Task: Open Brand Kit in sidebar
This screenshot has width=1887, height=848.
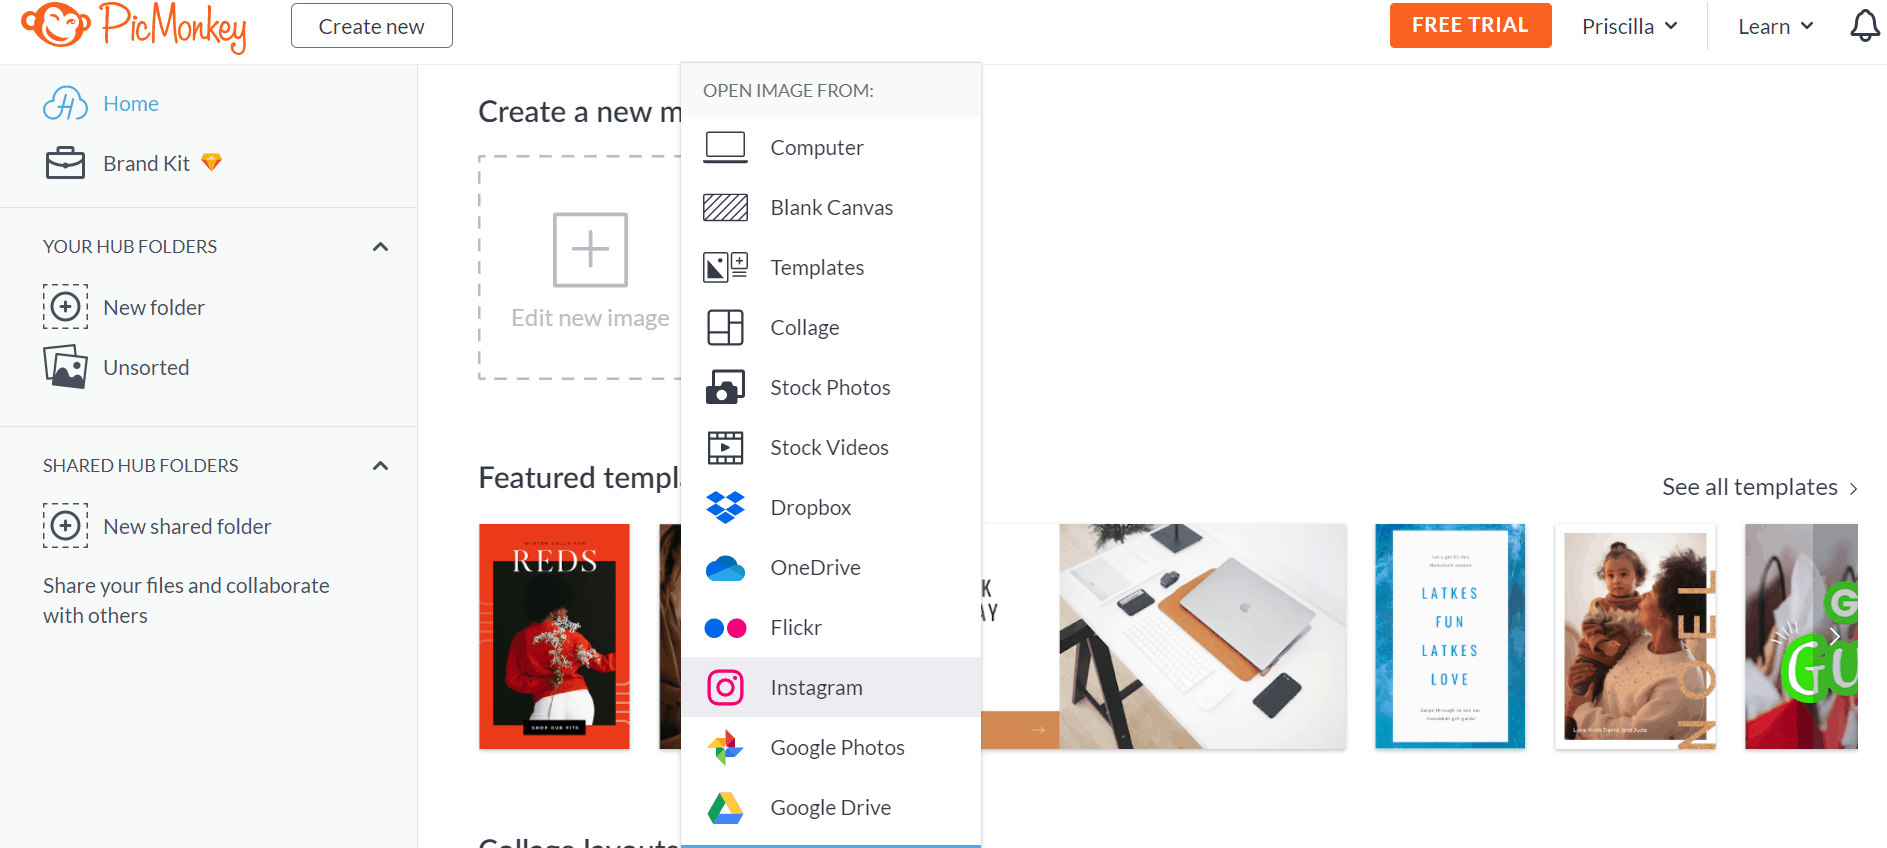Action: coord(146,163)
